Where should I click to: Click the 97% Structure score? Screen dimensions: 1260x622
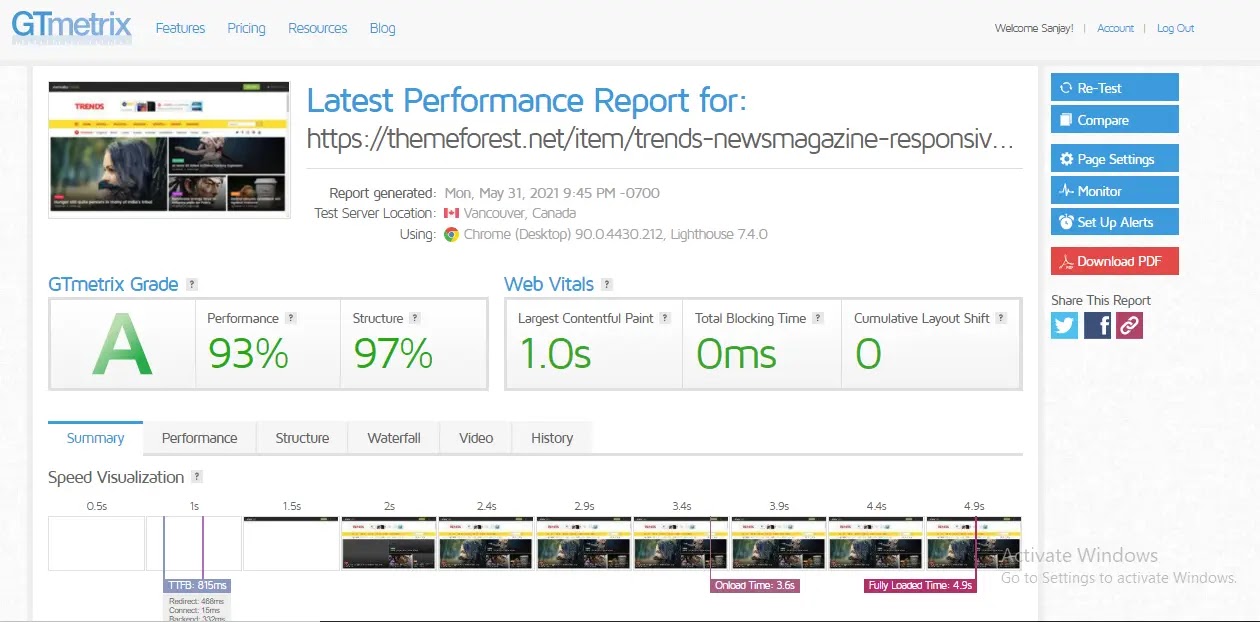[392, 354]
